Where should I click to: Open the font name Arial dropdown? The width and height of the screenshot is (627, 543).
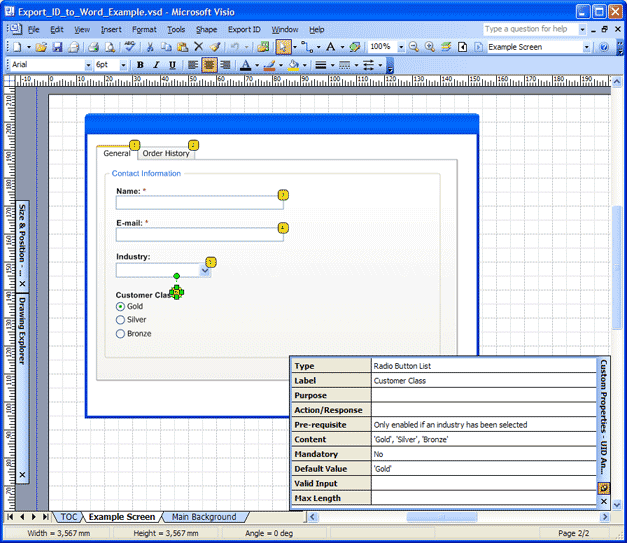[x=88, y=65]
